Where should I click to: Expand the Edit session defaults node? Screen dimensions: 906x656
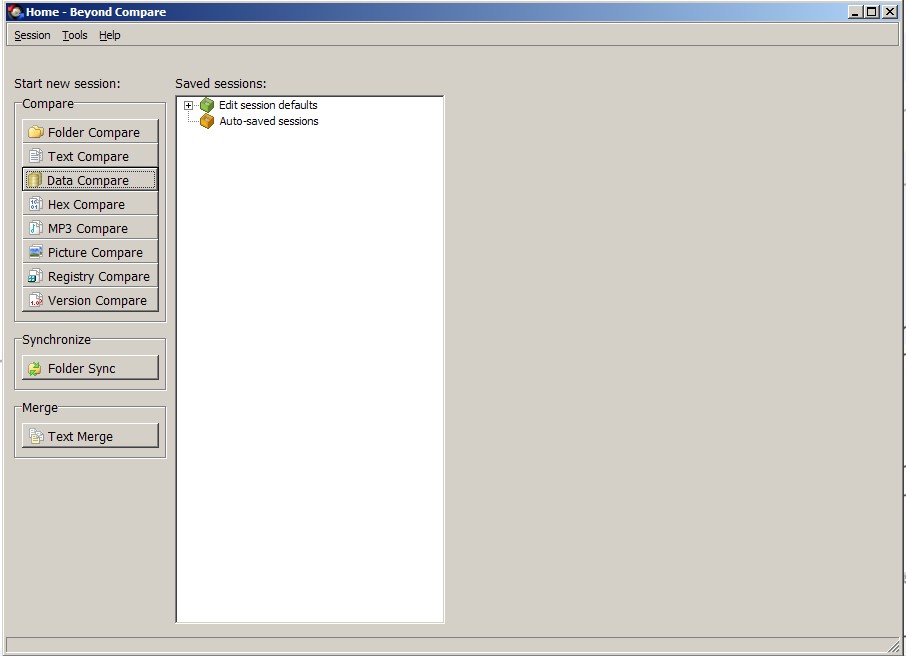tap(188, 105)
